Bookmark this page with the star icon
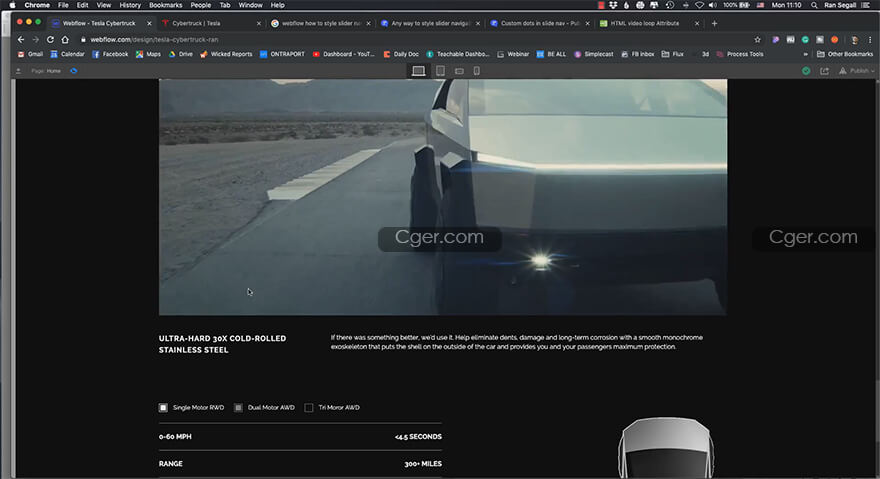880x479 pixels. click(758, 39)
